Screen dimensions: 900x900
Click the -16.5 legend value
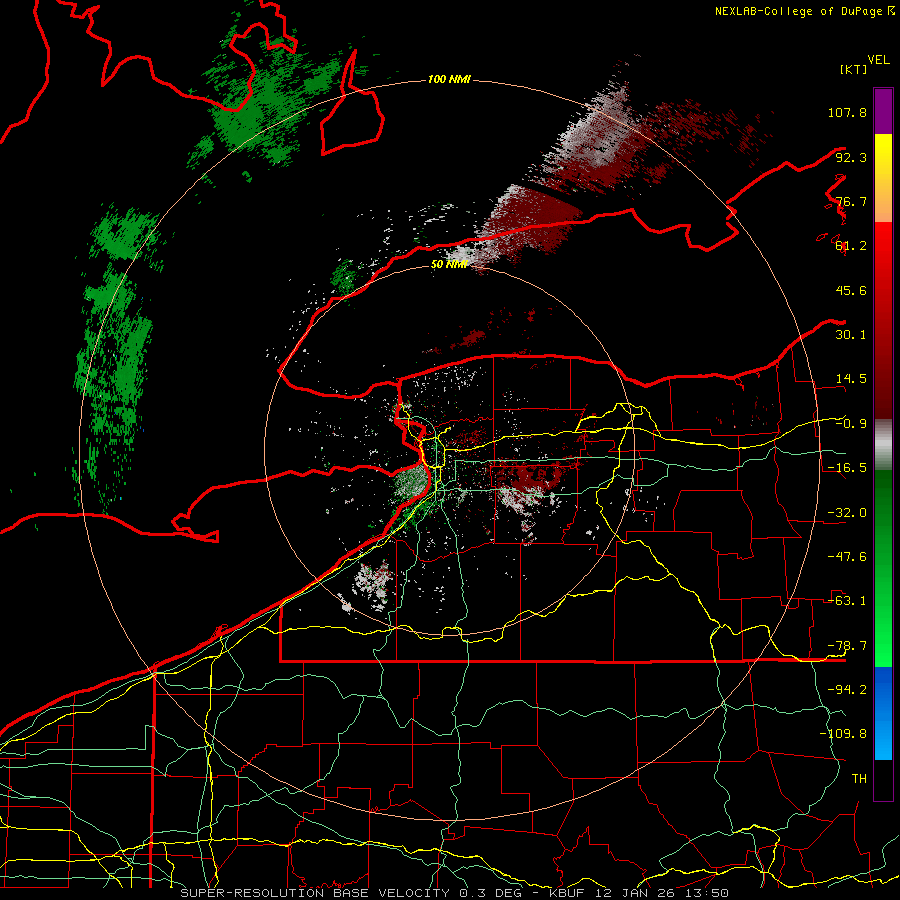point(847,468)
